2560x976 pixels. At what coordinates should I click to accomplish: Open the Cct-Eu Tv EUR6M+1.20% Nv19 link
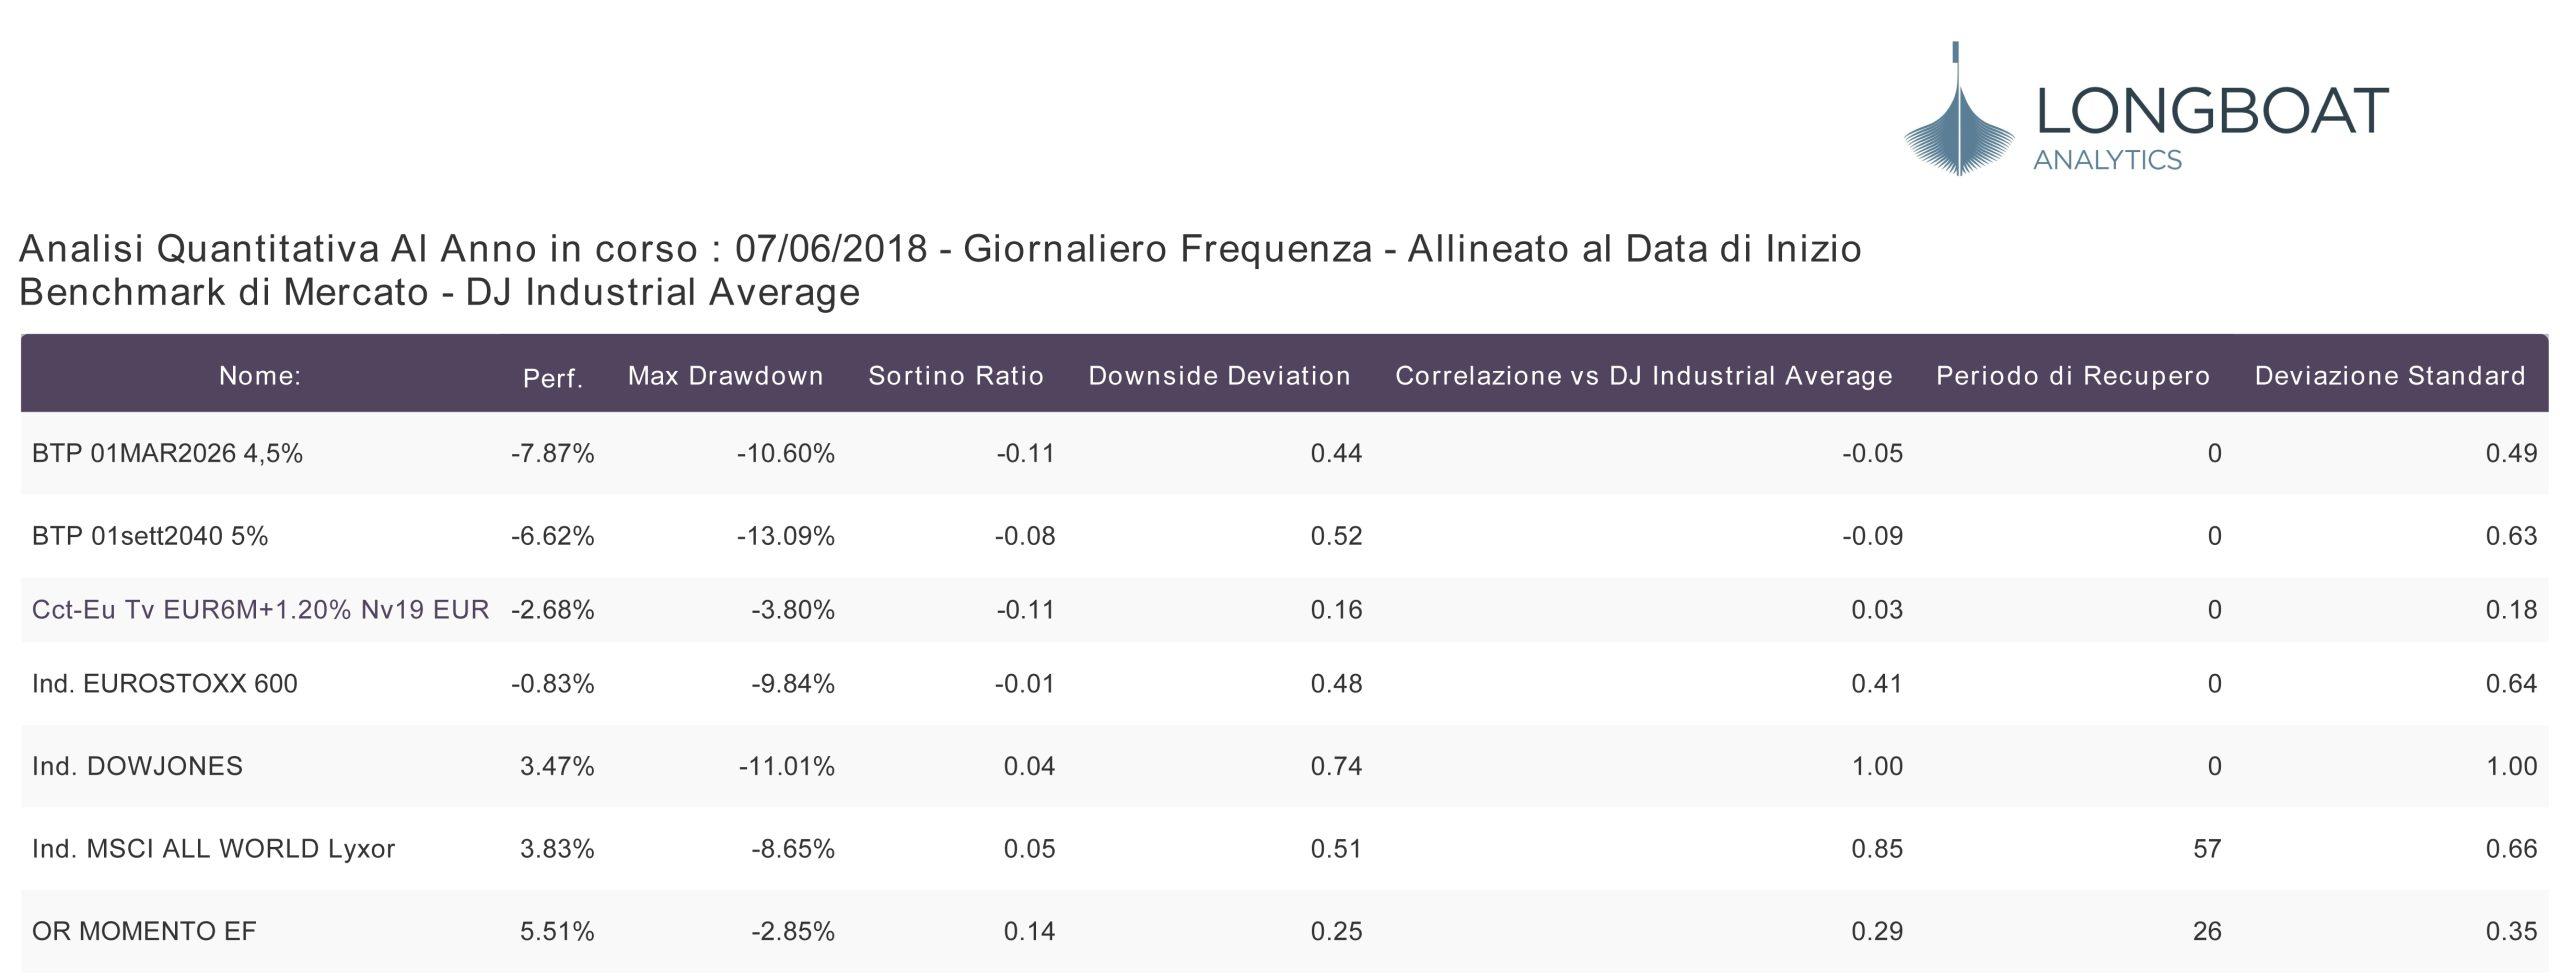pos(261,610)
